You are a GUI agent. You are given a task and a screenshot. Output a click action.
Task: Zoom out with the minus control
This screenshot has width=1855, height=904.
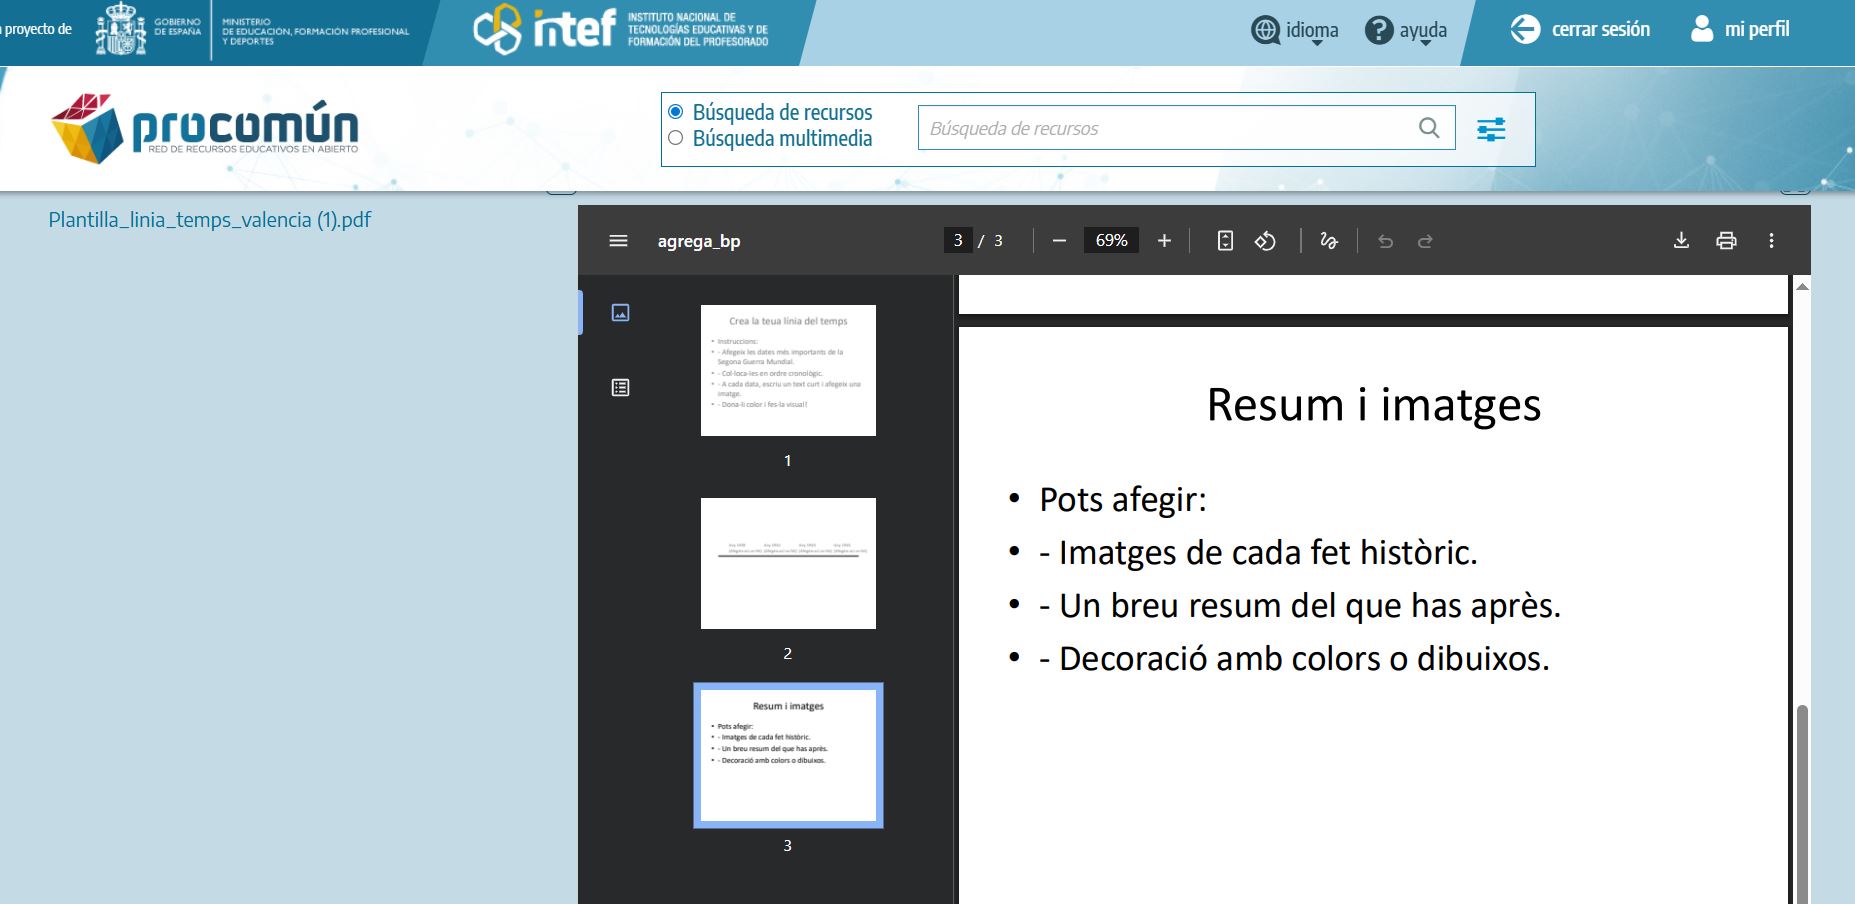[x=1059, y=240]
